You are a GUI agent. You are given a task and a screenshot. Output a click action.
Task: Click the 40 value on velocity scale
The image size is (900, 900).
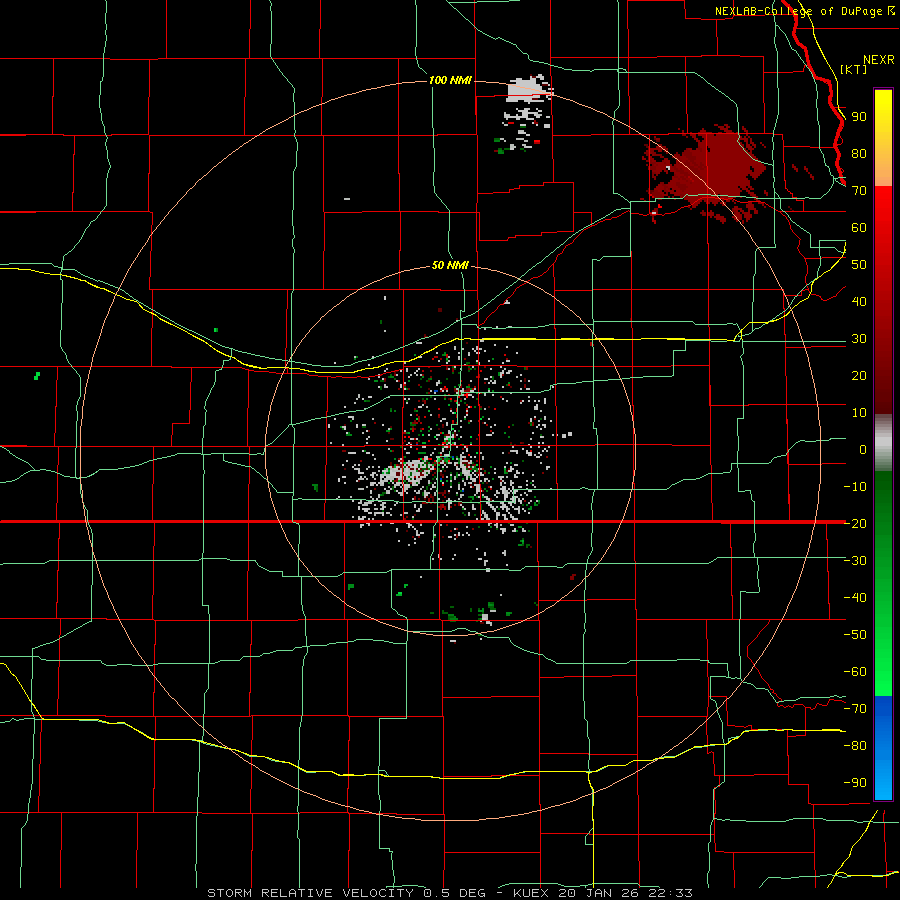click(859, 301)
